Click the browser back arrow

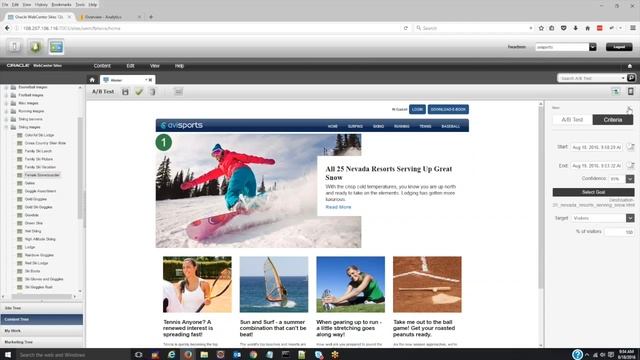click(x=7, y=28)
